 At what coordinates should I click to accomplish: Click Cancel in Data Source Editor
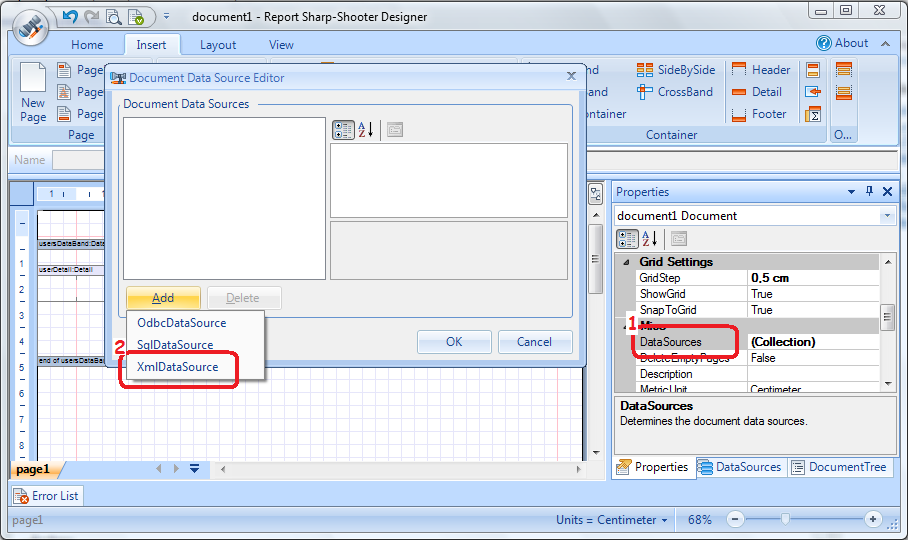(534, 341)
